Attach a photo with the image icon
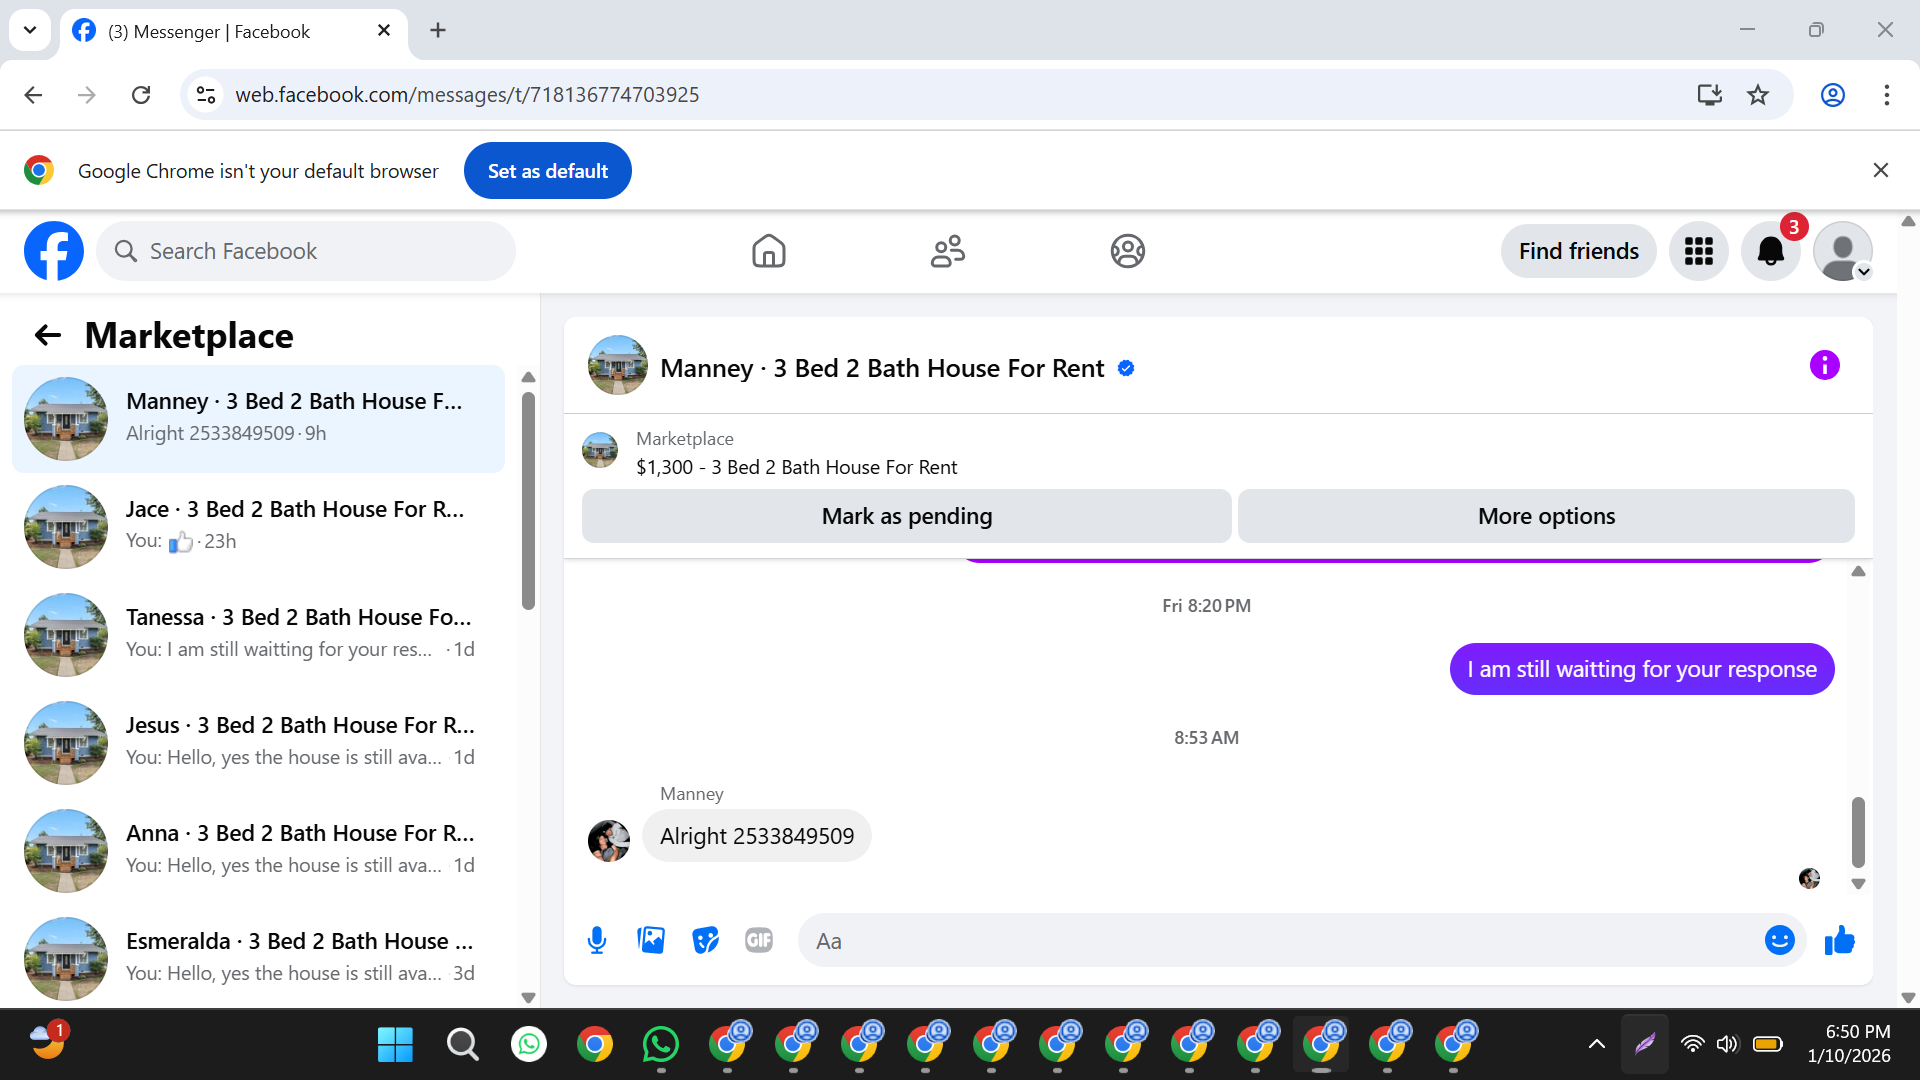The width and height of the screenshot is (1920, 1080). (651, 940)
